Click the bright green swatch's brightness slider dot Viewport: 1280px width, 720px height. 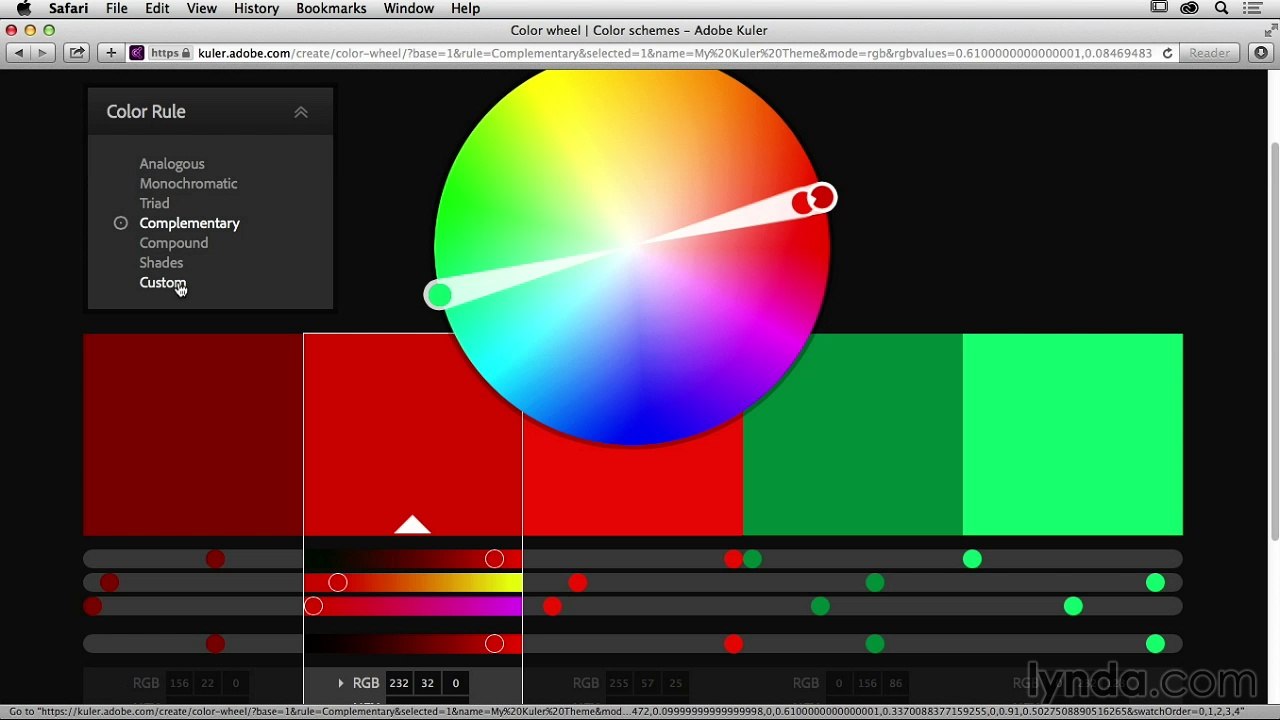coord(1155,644)
